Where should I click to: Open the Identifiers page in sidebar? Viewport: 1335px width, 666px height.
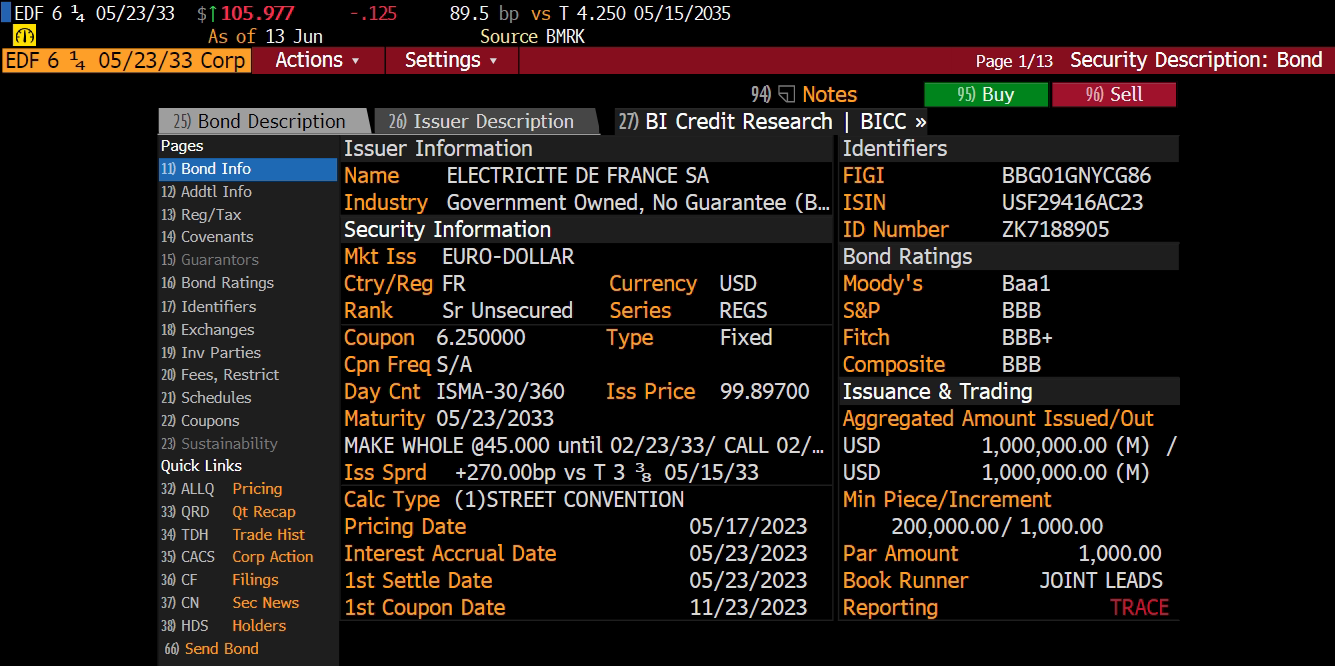208,307
